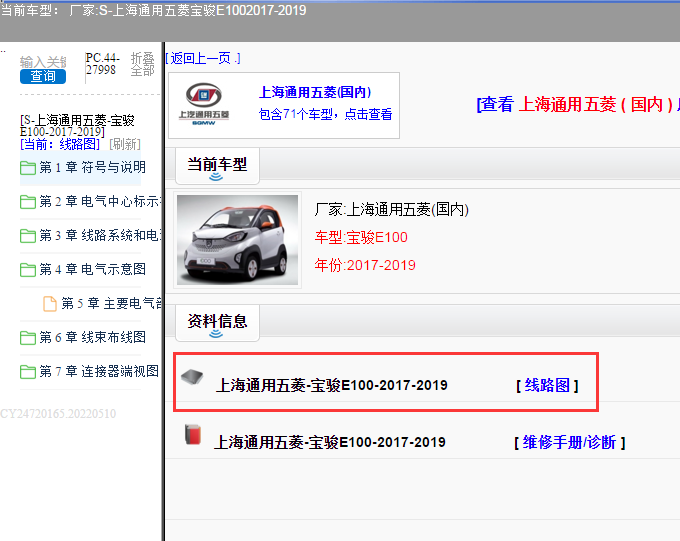
Task: Open the SGMW brand logo thumbnail
Action: (x=204, y=104)
